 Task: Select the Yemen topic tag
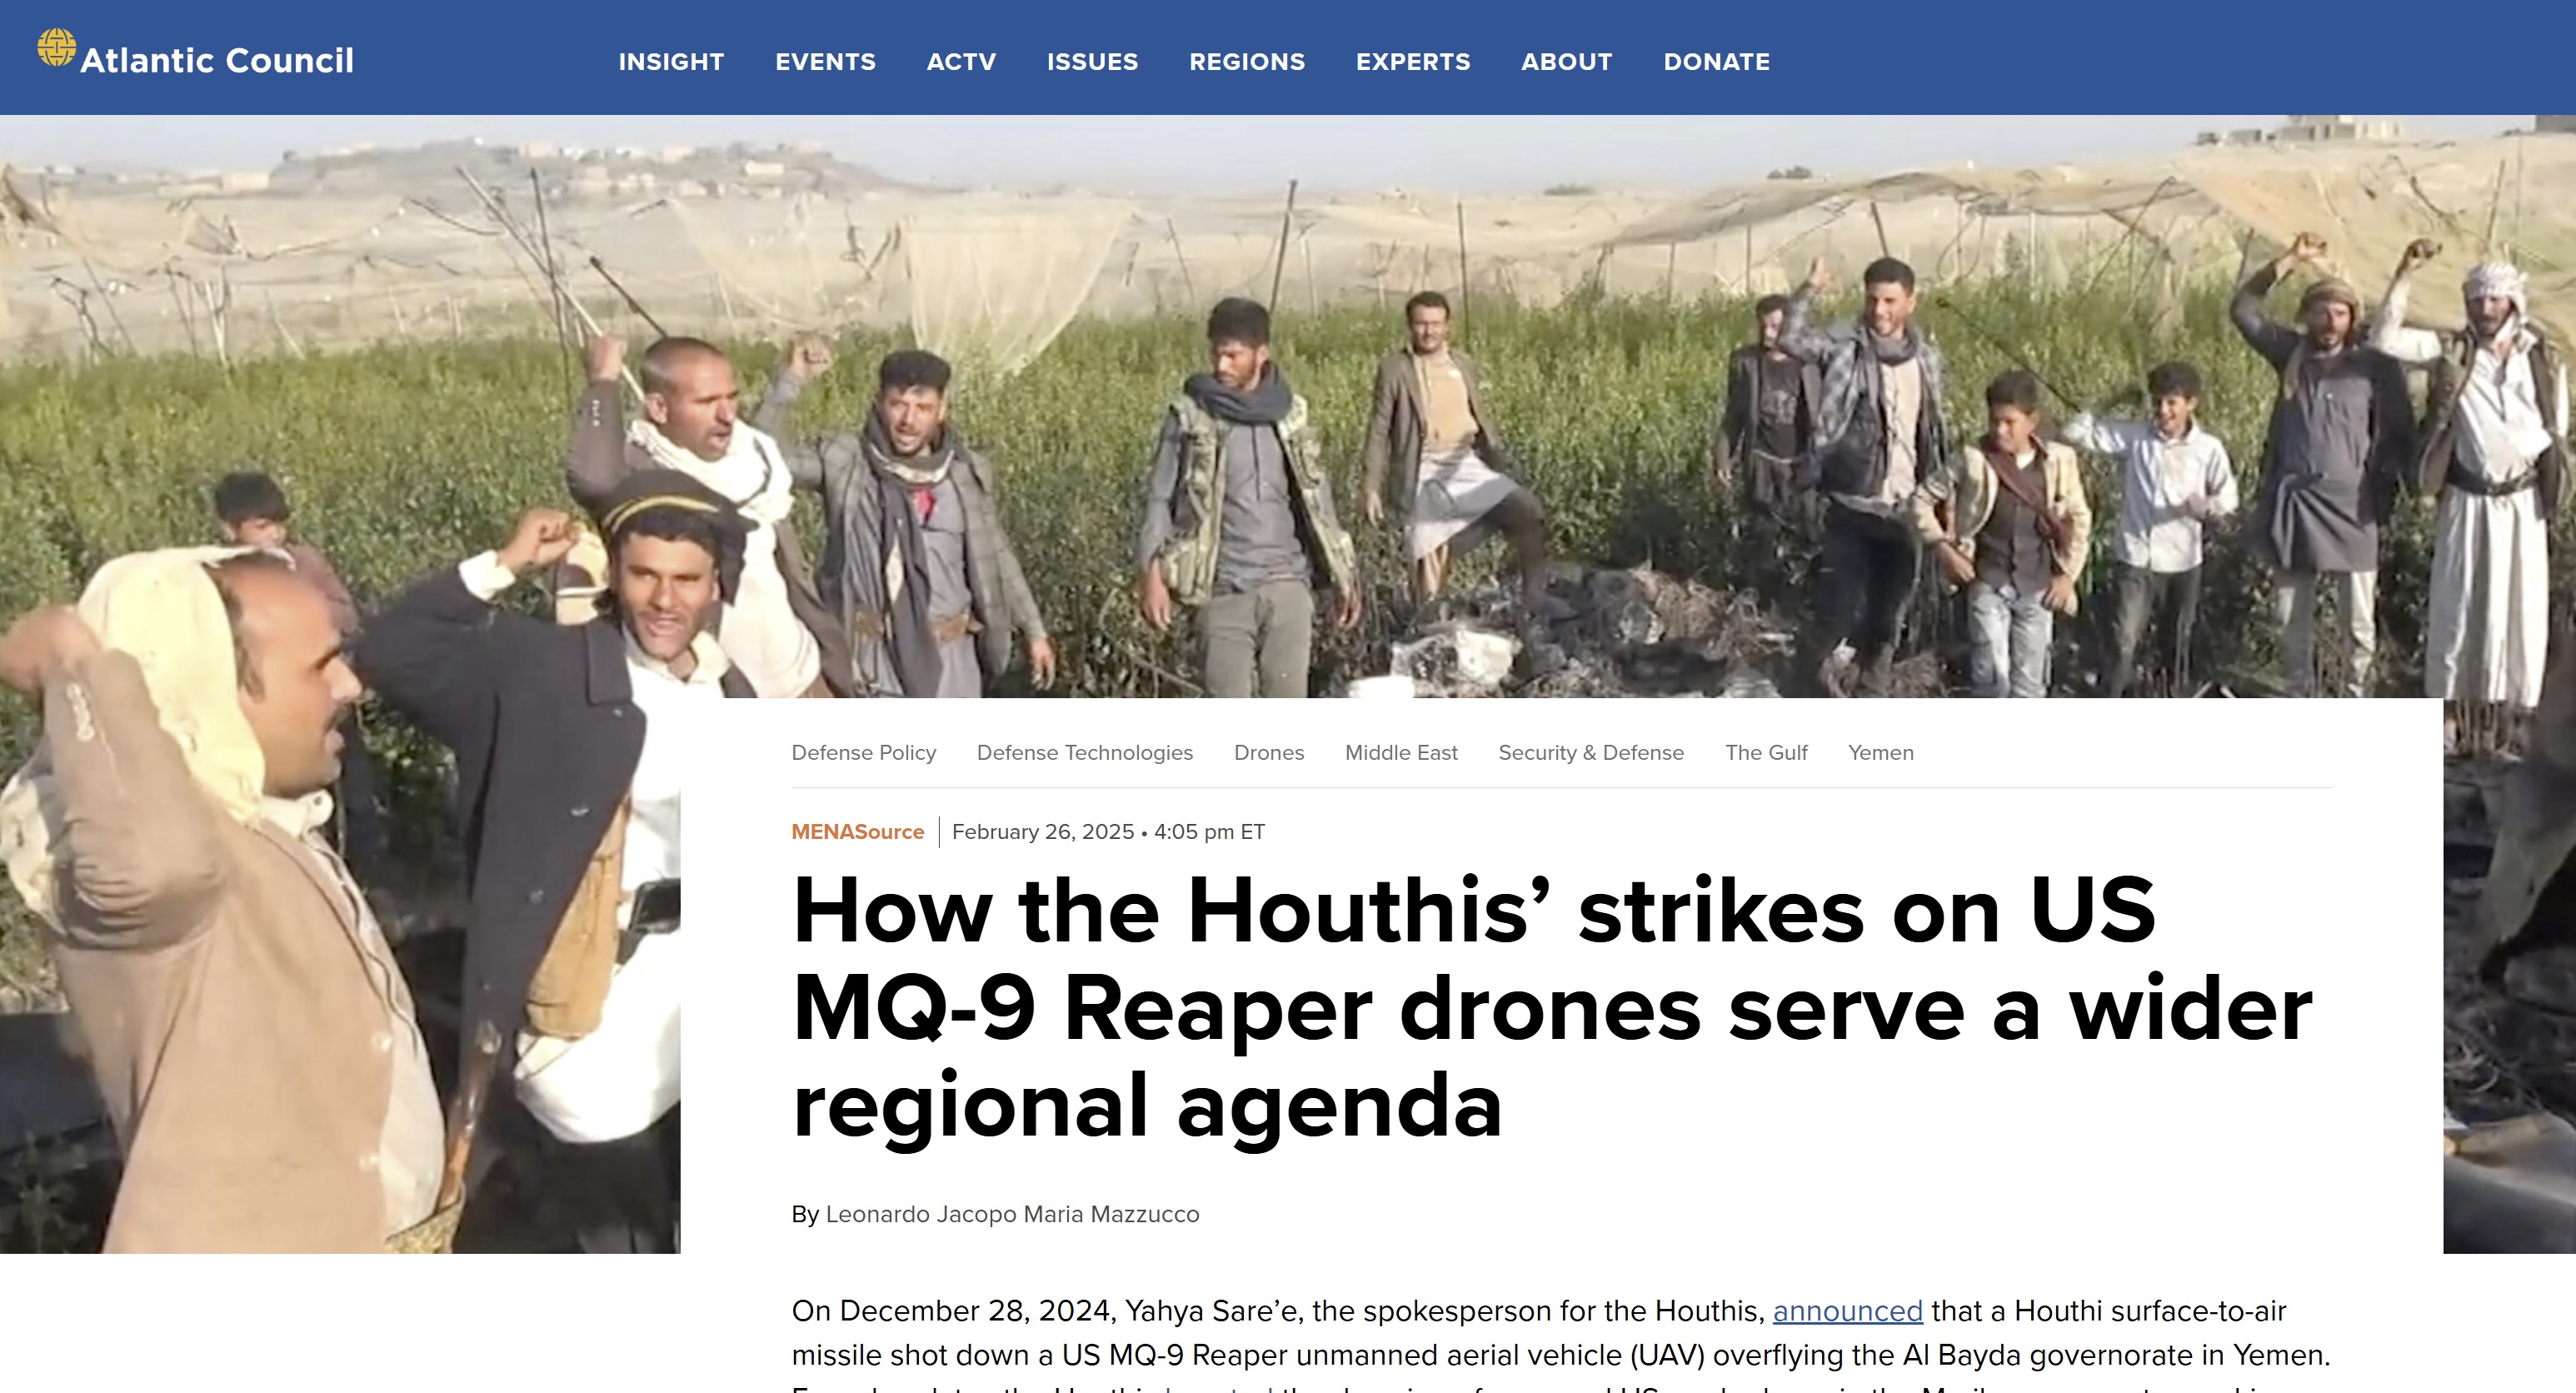[x=1880, y=752]
